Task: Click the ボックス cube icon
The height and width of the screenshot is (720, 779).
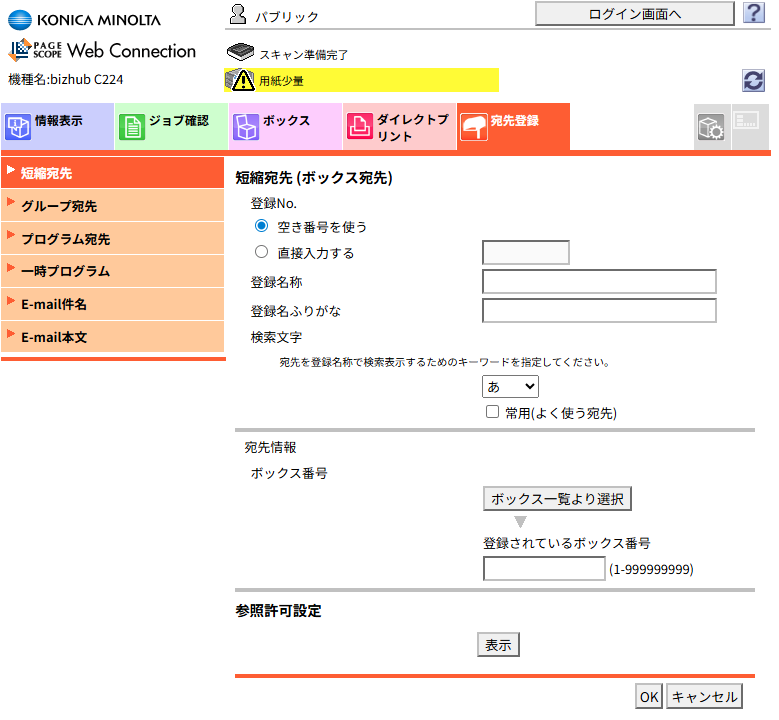Action: click(246, 127)
